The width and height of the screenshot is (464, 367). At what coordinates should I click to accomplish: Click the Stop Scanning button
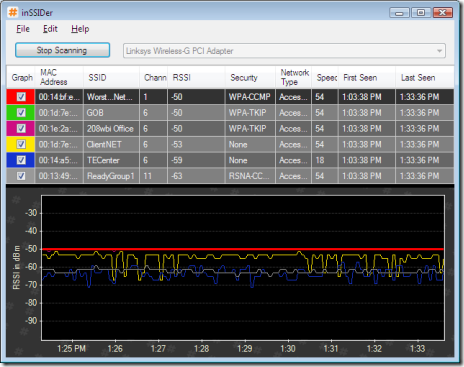(x=62, y=50)
